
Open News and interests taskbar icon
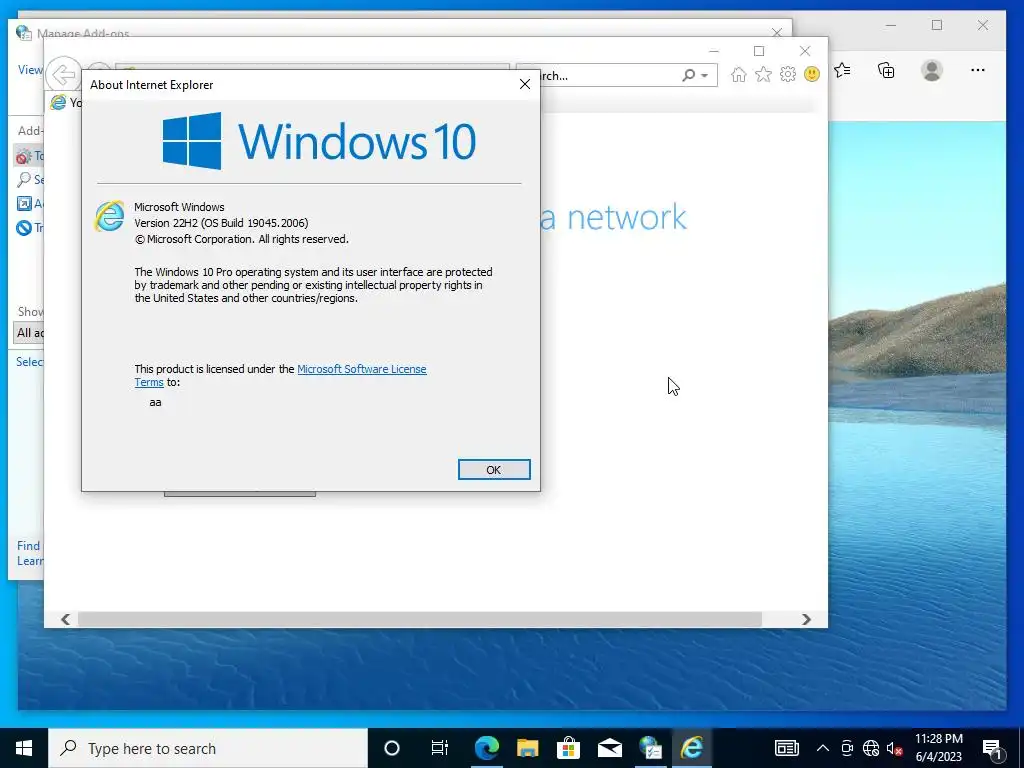pyautogui.click(x=787, y=748)
